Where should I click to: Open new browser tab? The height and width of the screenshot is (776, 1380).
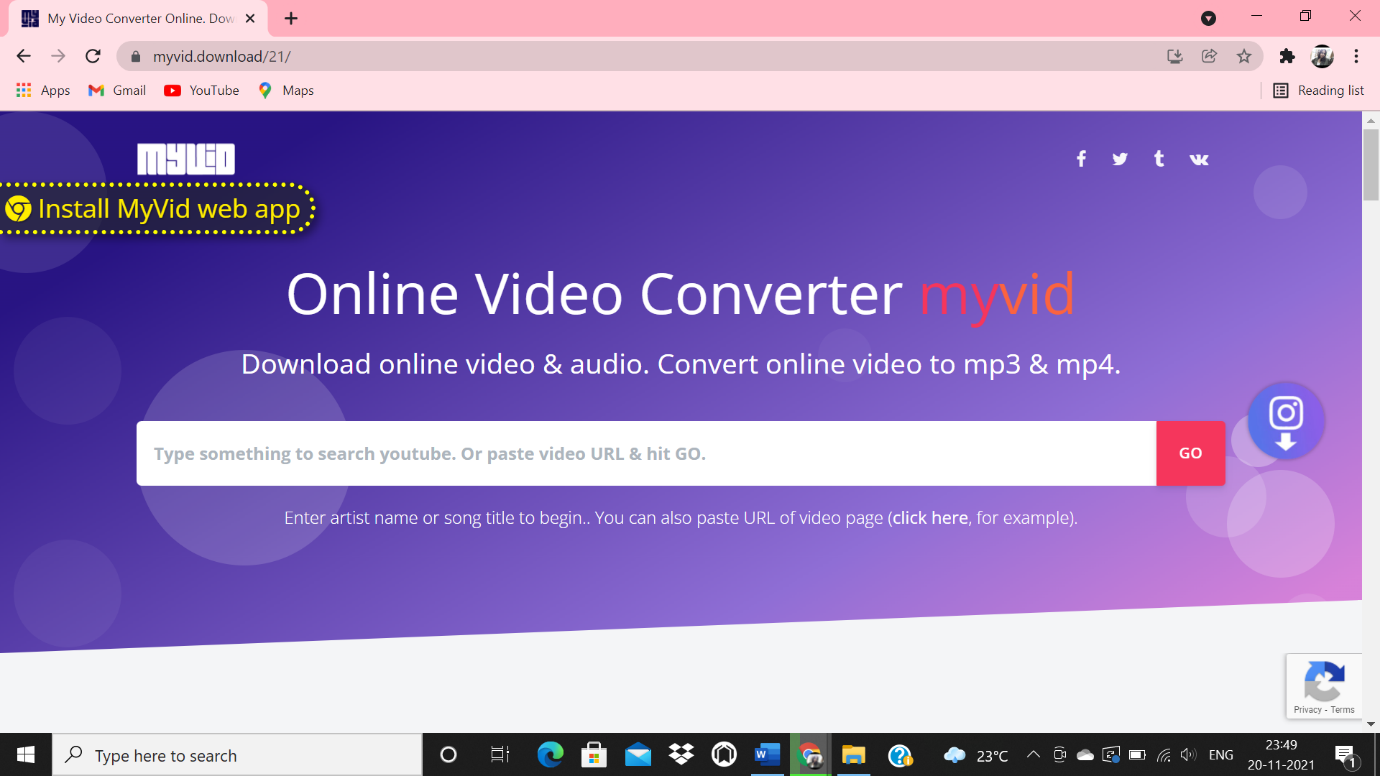coord(291,18)
